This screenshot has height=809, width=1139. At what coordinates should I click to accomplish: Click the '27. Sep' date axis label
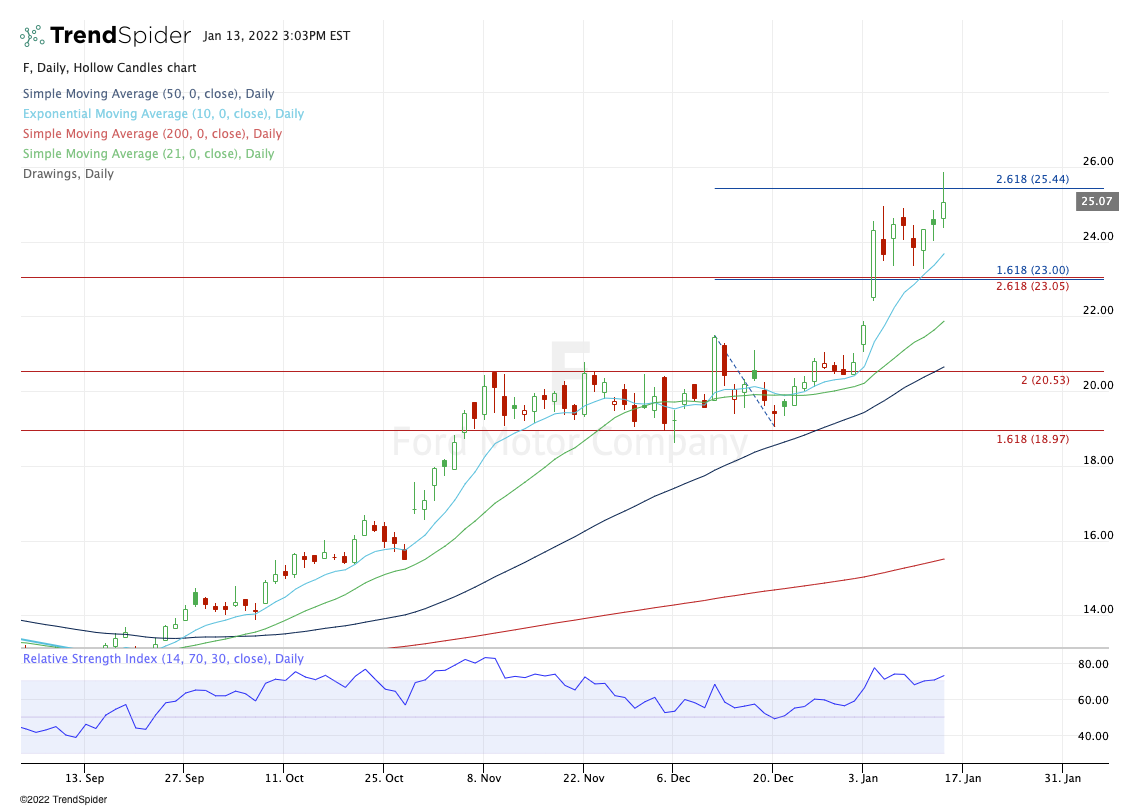click(184, 778)
